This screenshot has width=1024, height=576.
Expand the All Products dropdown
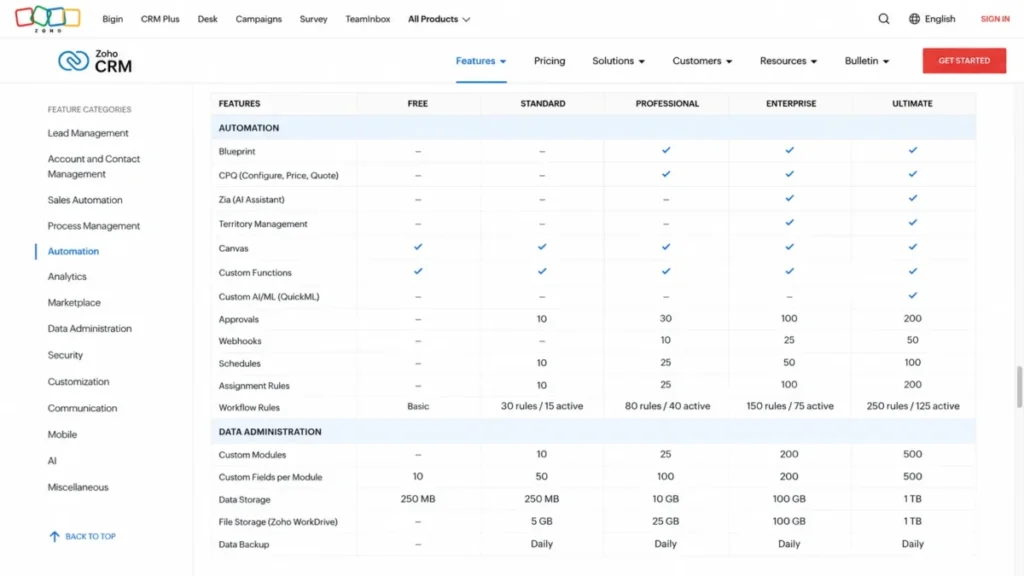click(439, 19)
